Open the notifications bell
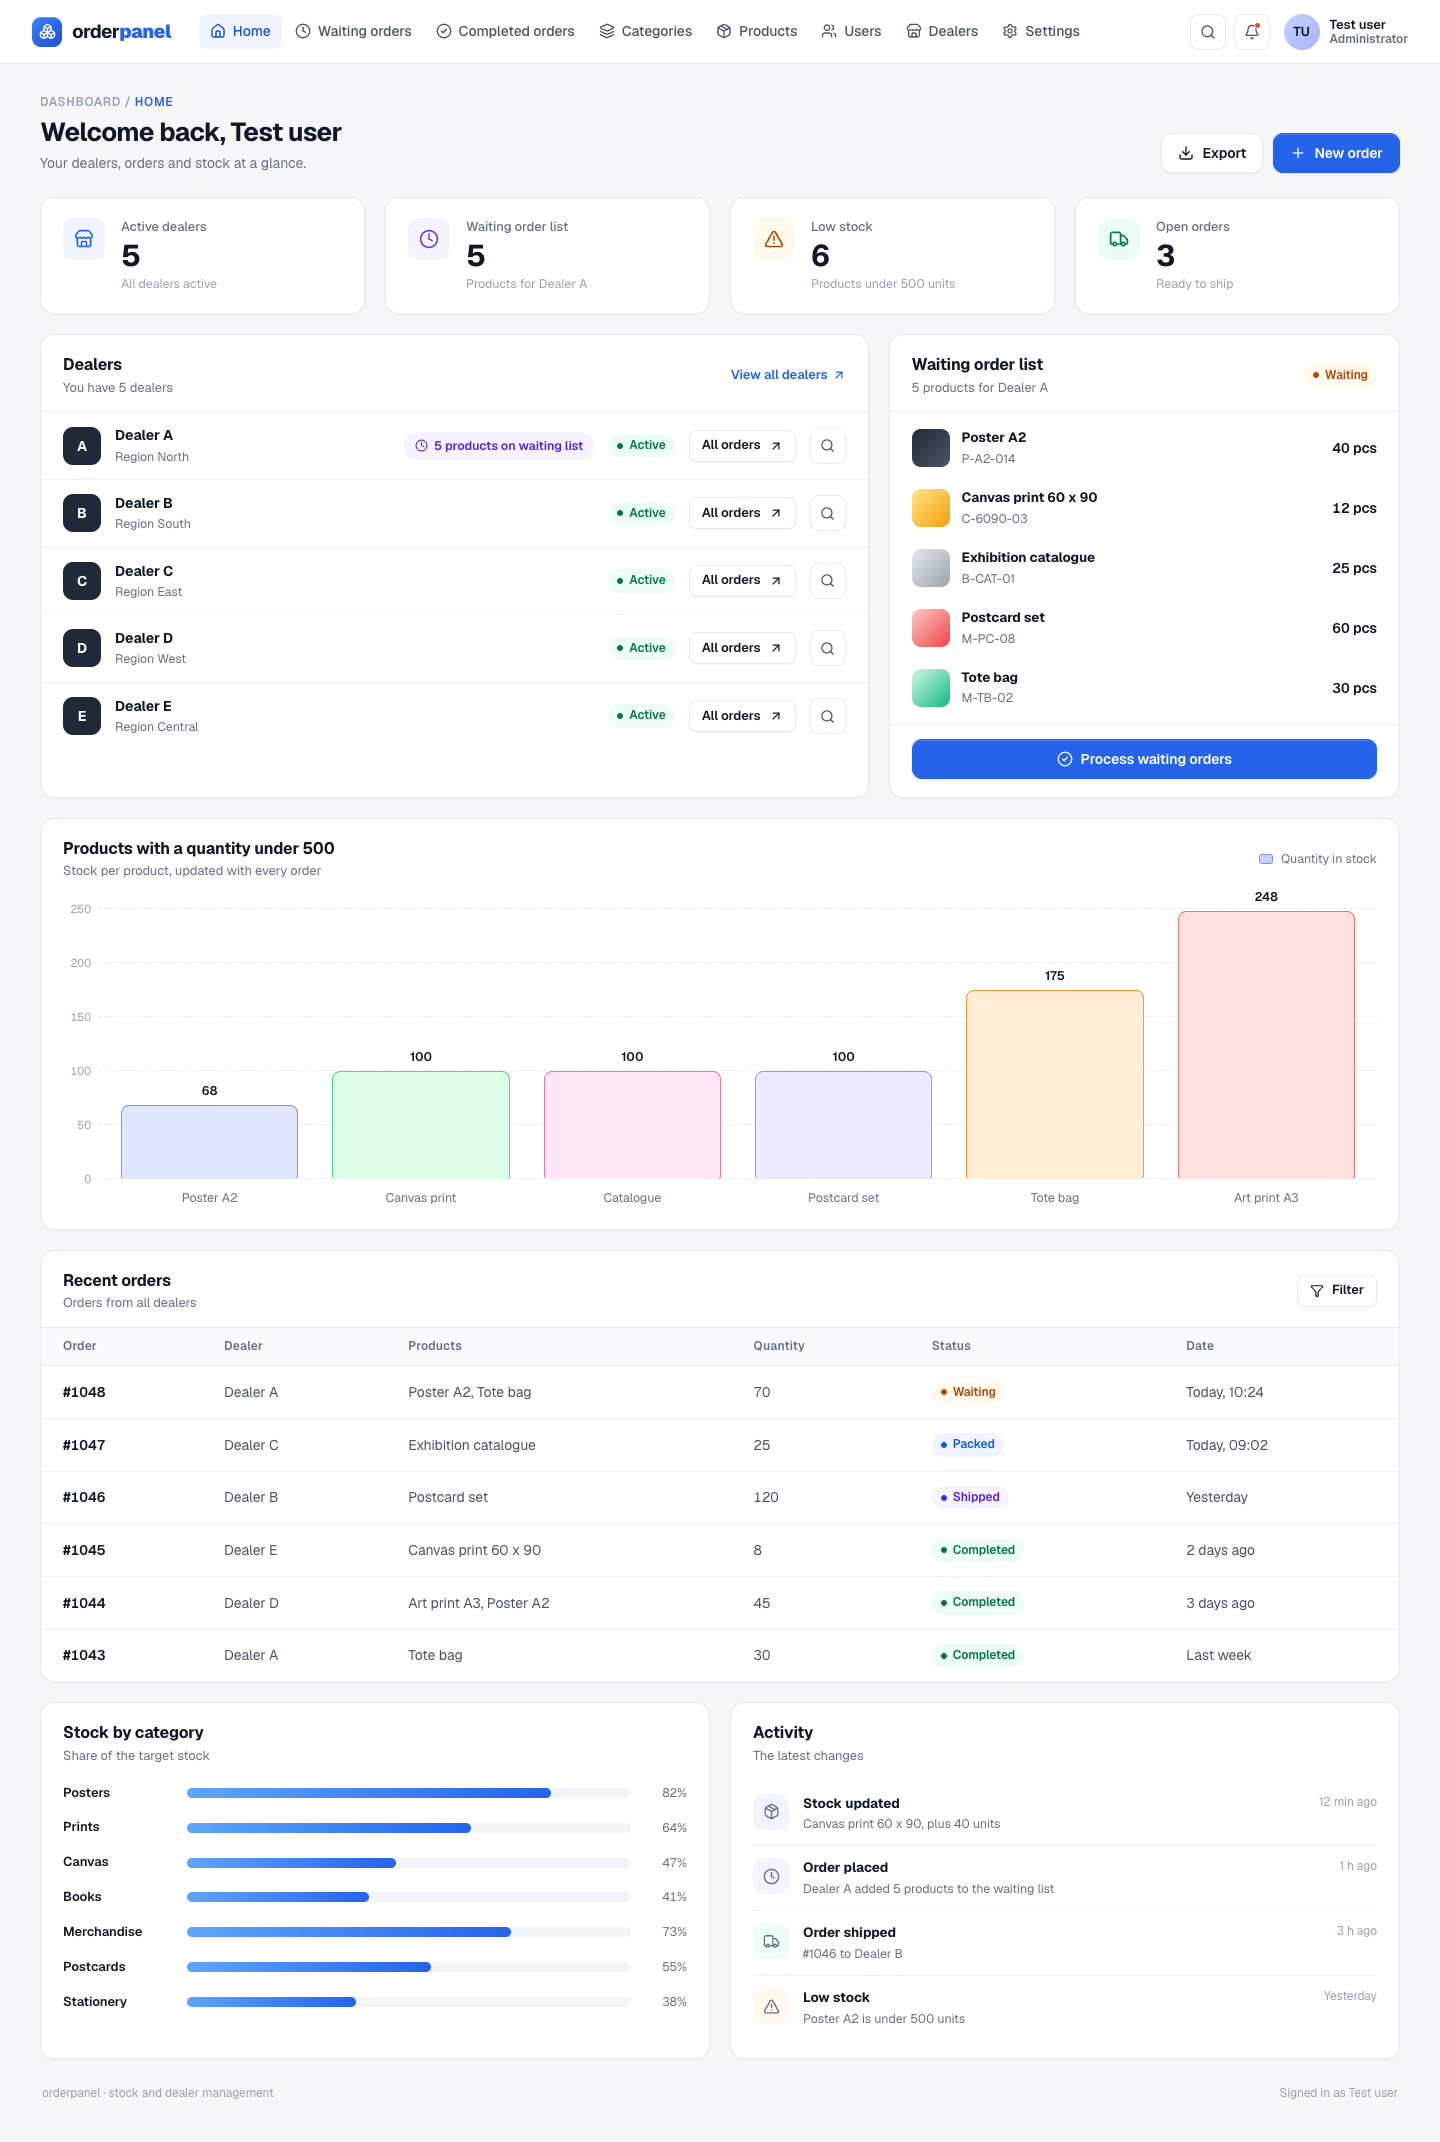This screenshot has width=1440, height=2142. click(1252, 32)
